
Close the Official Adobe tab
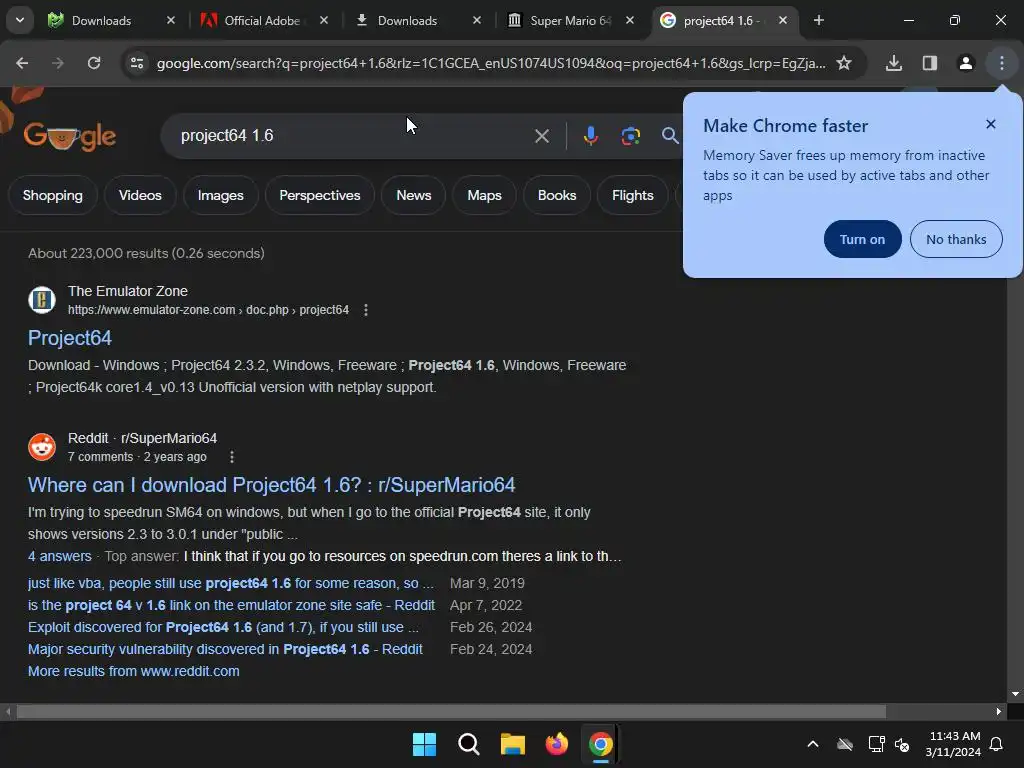323,20
